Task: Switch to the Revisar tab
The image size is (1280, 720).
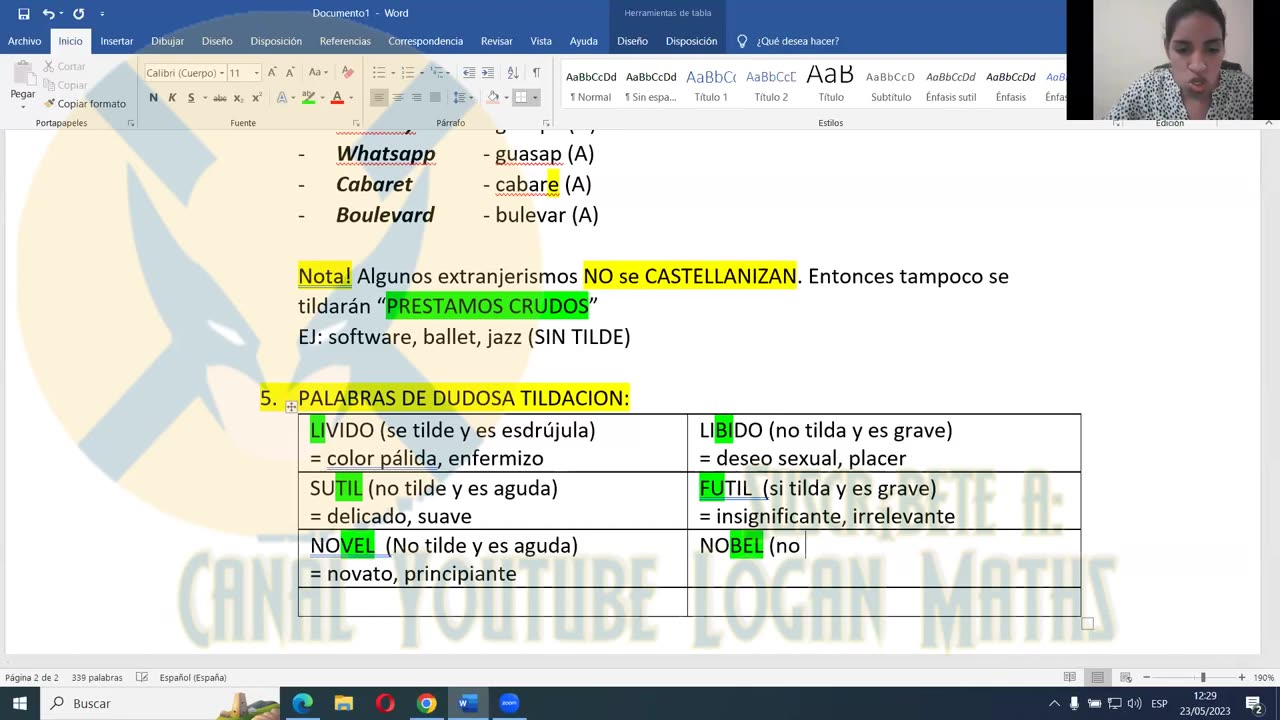Action: click(x=497, y=41)
